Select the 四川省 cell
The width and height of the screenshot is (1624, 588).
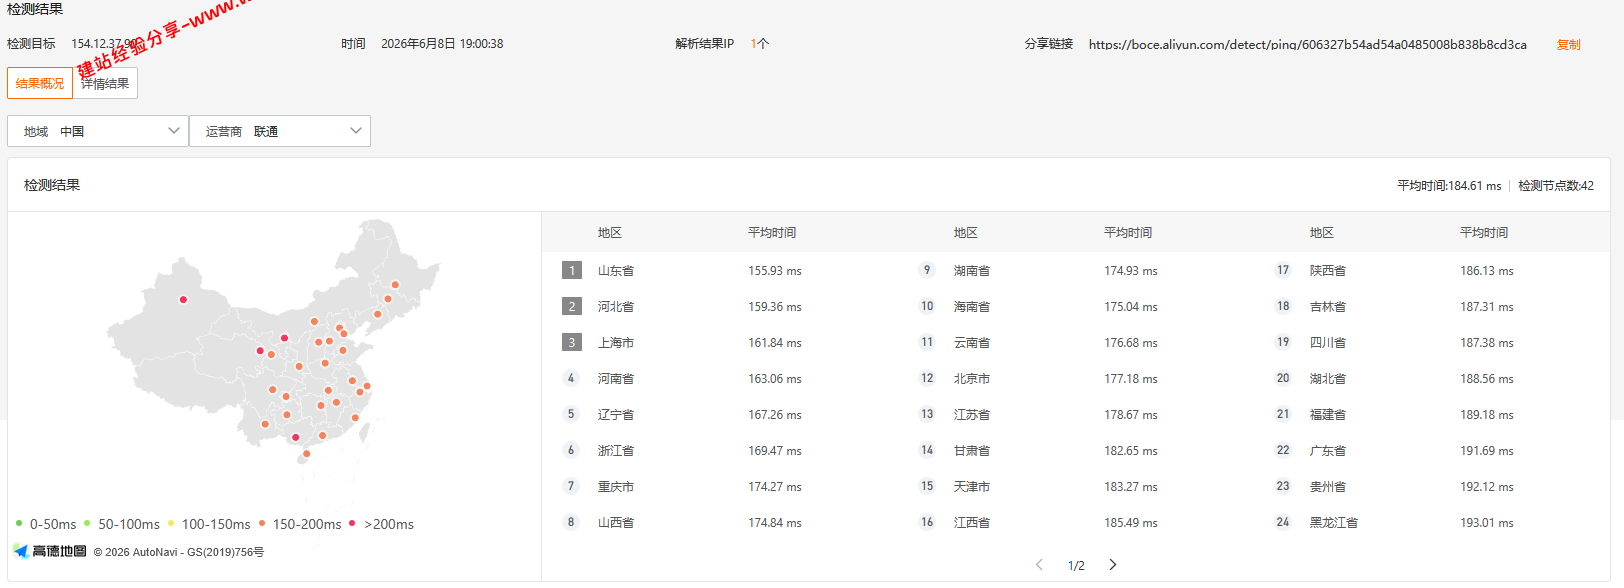tap(1328, 343)
